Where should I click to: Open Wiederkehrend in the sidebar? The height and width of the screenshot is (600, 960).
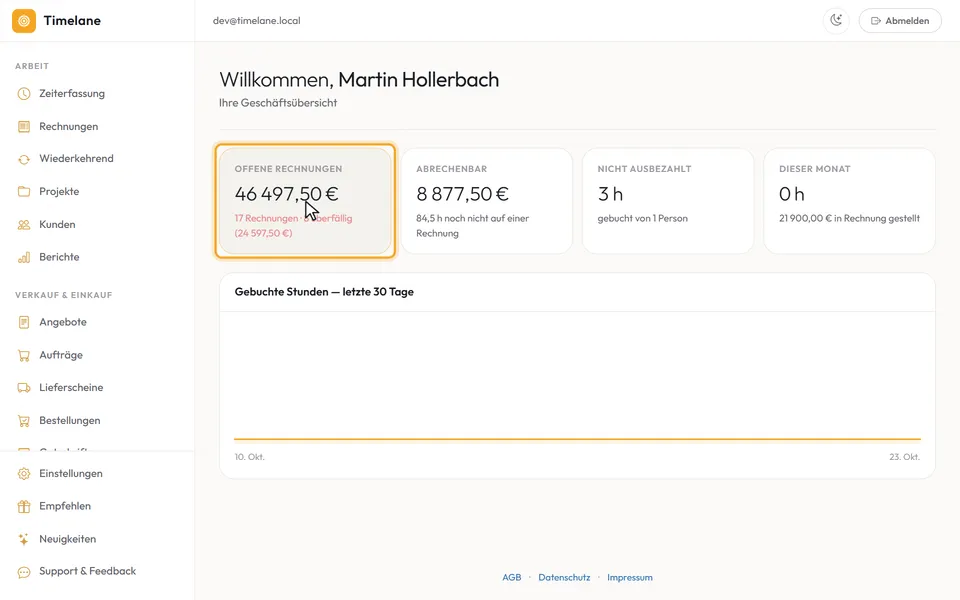click(x=77, y=159)
